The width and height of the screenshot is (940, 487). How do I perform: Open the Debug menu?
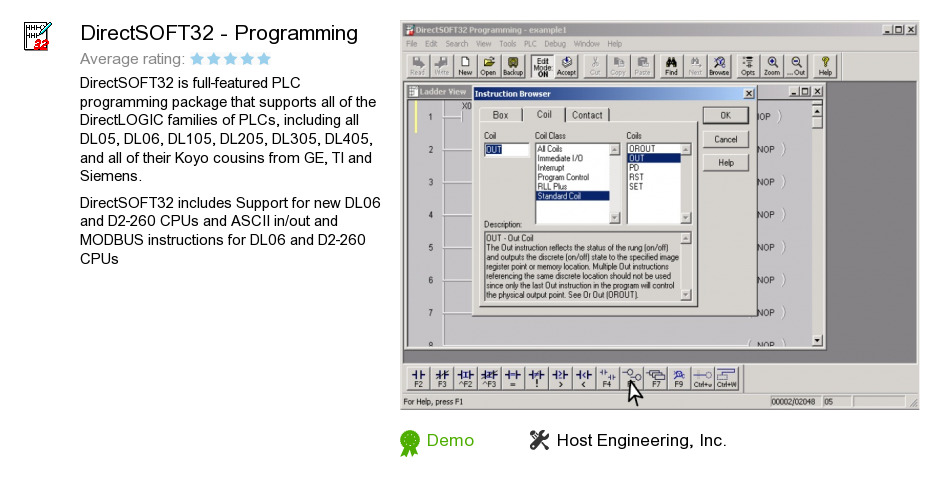click(555, 44)
